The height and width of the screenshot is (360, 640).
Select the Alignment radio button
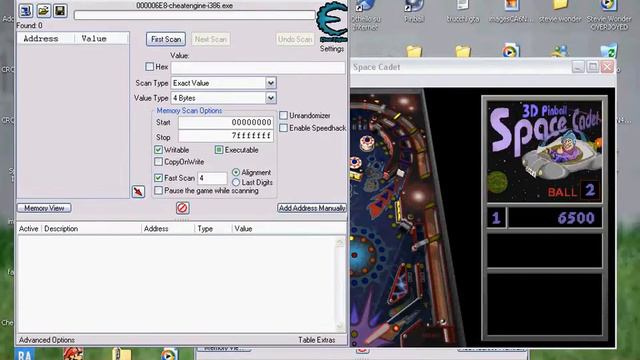(x=236, y=173)
